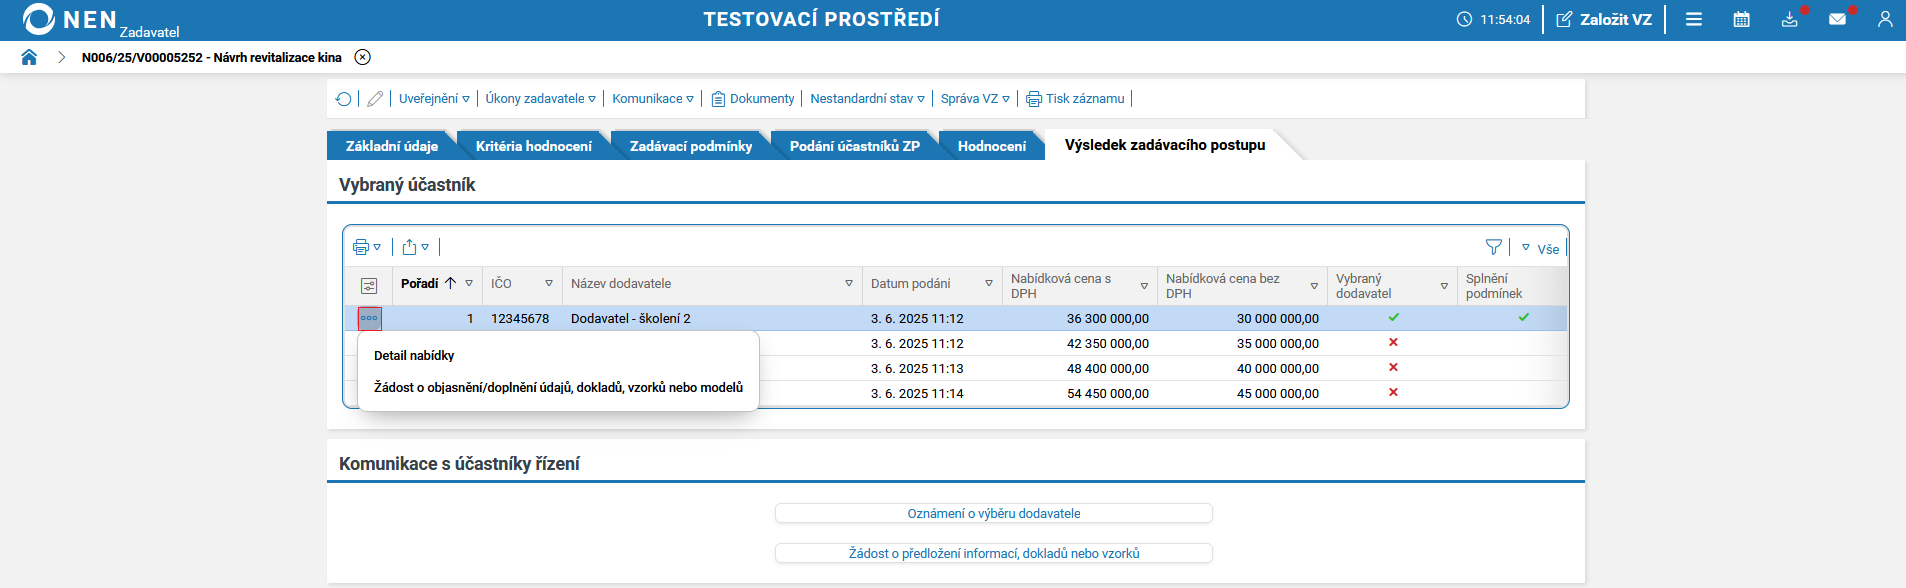The image size is (1906, 588).
Task: Click the edit pencil icon
Action: tap(375, 99)
